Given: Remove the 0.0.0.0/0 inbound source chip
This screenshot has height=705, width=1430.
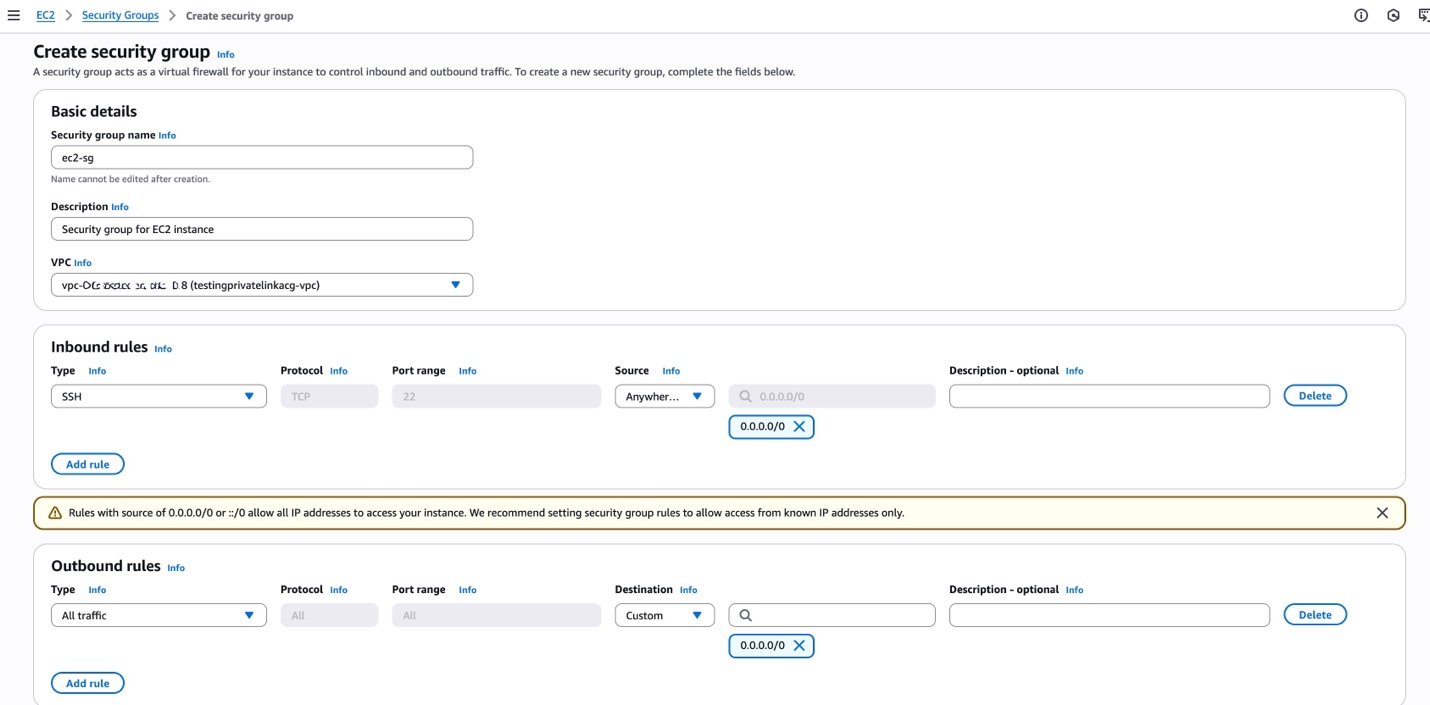Looking at the screenshot, I should 799,427.
